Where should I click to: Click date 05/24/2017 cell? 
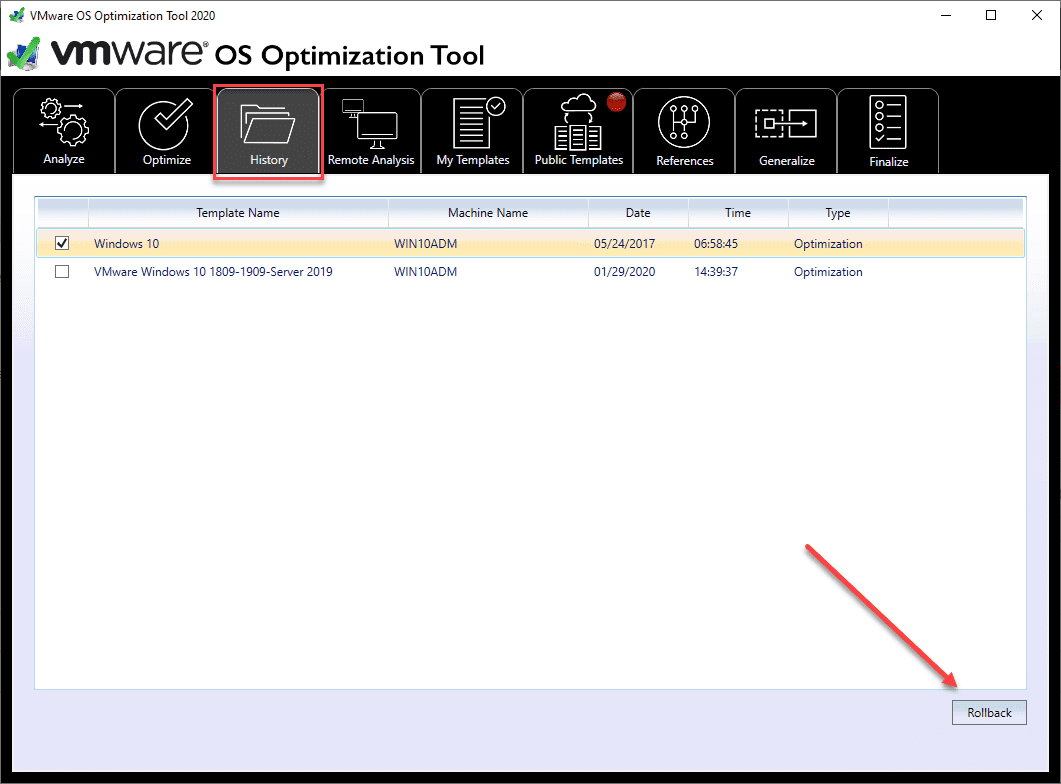(x=625, y=244)
